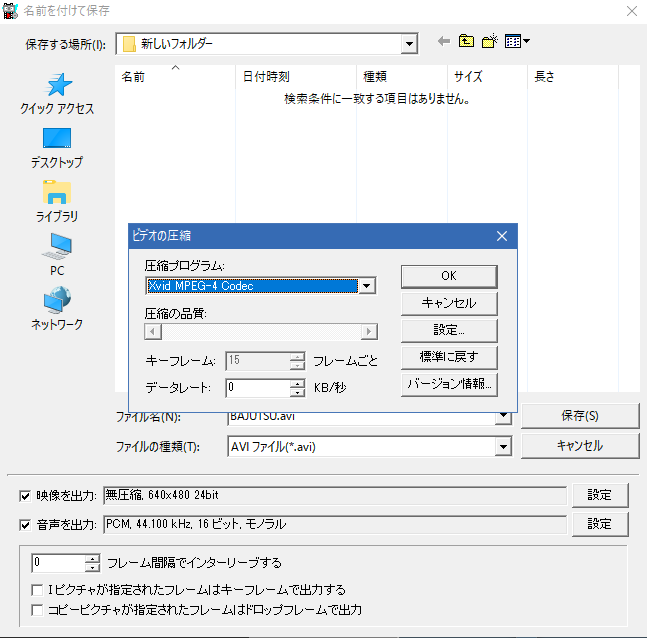Expand the ファイルの種類 dropdown
This screenshot has height=638, width=647.
point(503,447)
